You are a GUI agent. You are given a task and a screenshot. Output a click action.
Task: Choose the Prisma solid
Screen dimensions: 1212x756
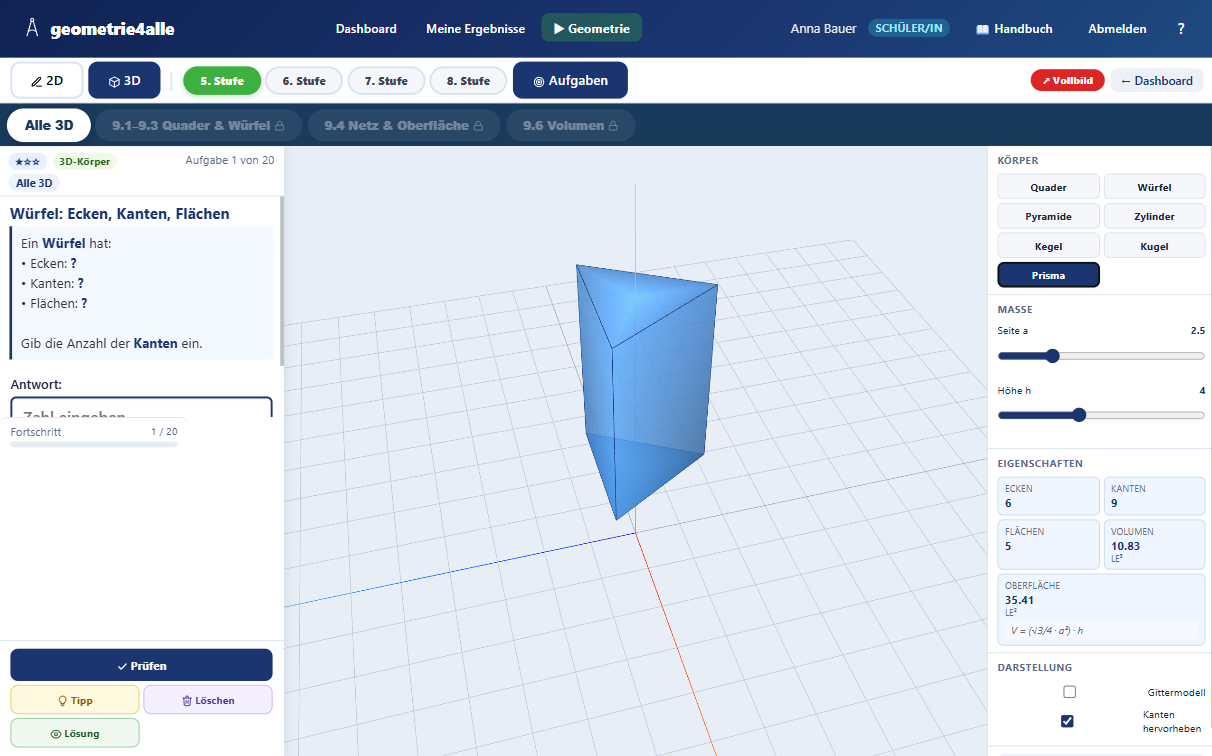(x=1048, y=275)
